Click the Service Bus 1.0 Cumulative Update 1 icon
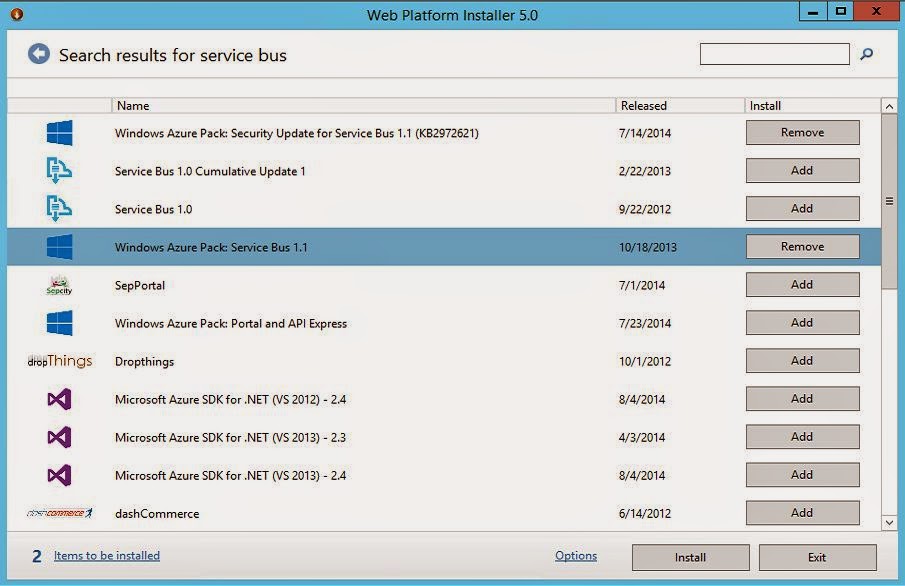This screenshot has height=586, width=905. point(59,170)
